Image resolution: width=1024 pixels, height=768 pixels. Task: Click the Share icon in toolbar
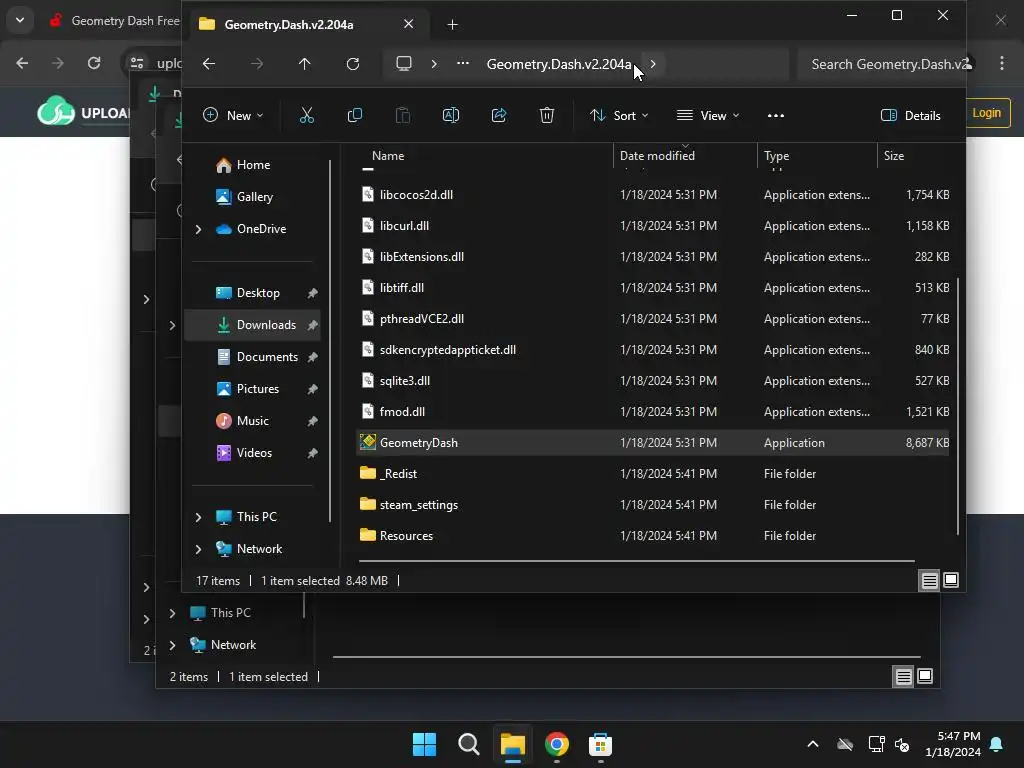tap(499, 116)
